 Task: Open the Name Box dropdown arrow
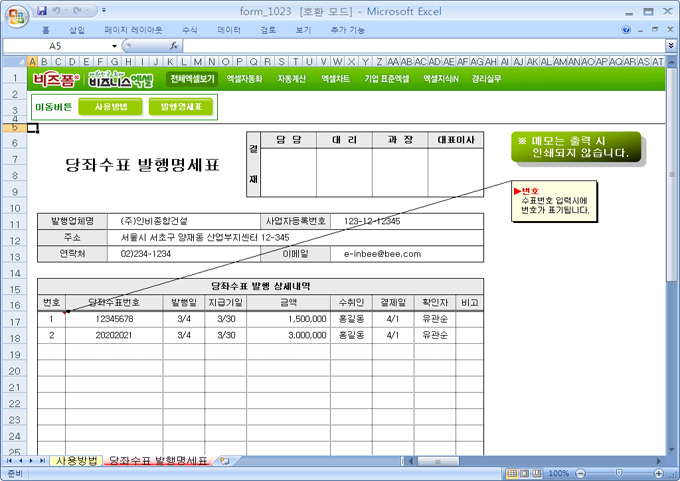pos(115,46)
